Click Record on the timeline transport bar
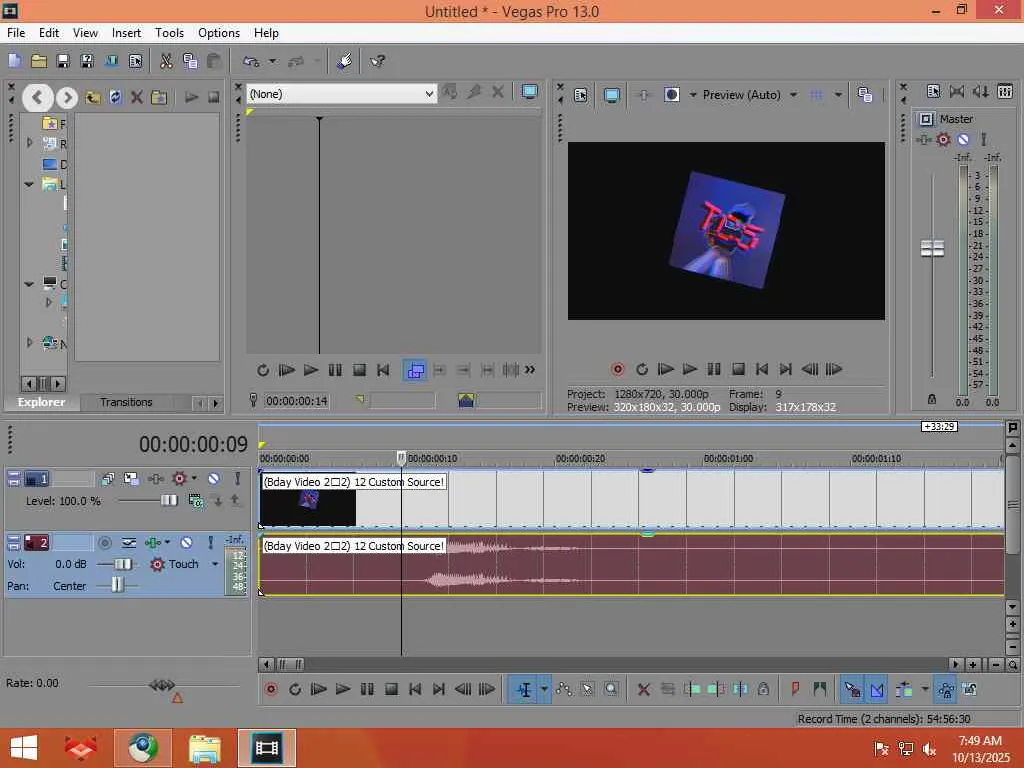This screenshot has width=1024, height=768. [x=271, y=689]
